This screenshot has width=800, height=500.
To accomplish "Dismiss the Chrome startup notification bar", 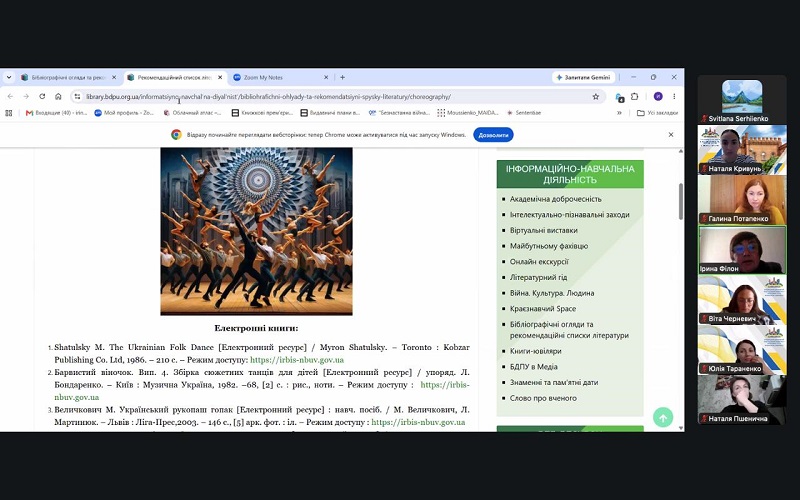I will [671, 135].
